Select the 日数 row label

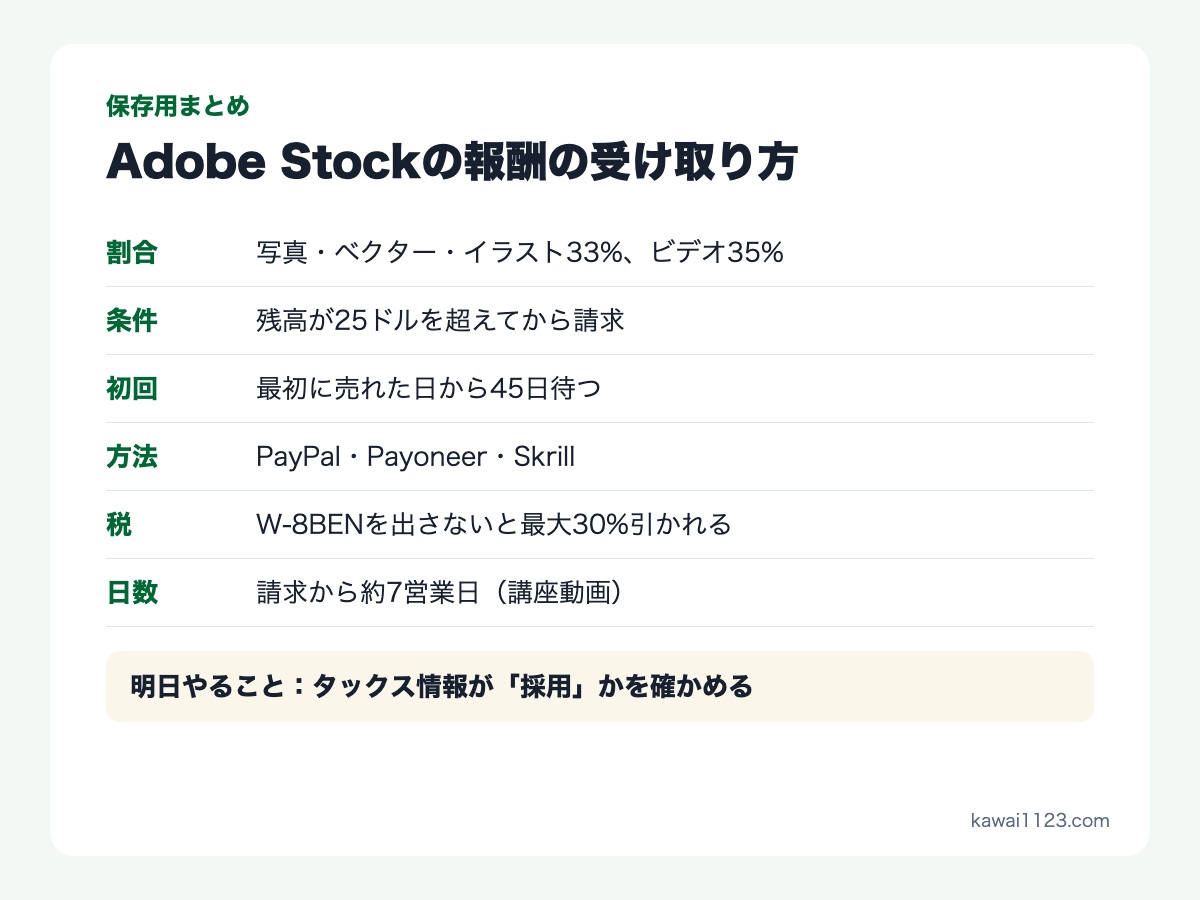[132, 593]
